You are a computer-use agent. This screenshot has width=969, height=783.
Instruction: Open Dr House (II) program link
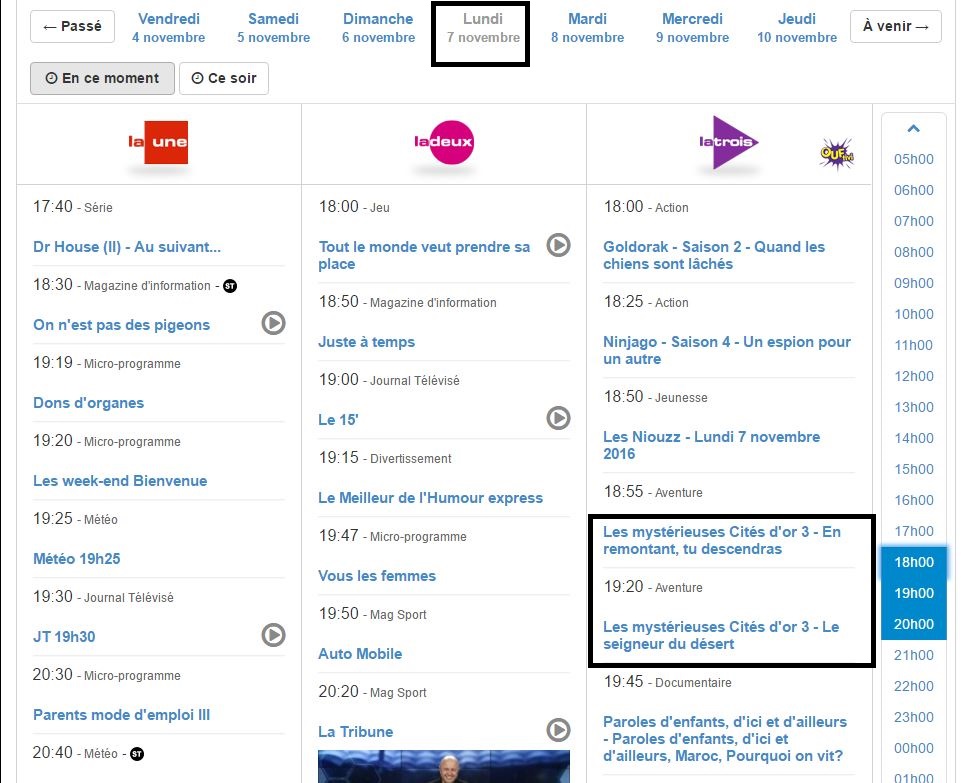point(127,247)
